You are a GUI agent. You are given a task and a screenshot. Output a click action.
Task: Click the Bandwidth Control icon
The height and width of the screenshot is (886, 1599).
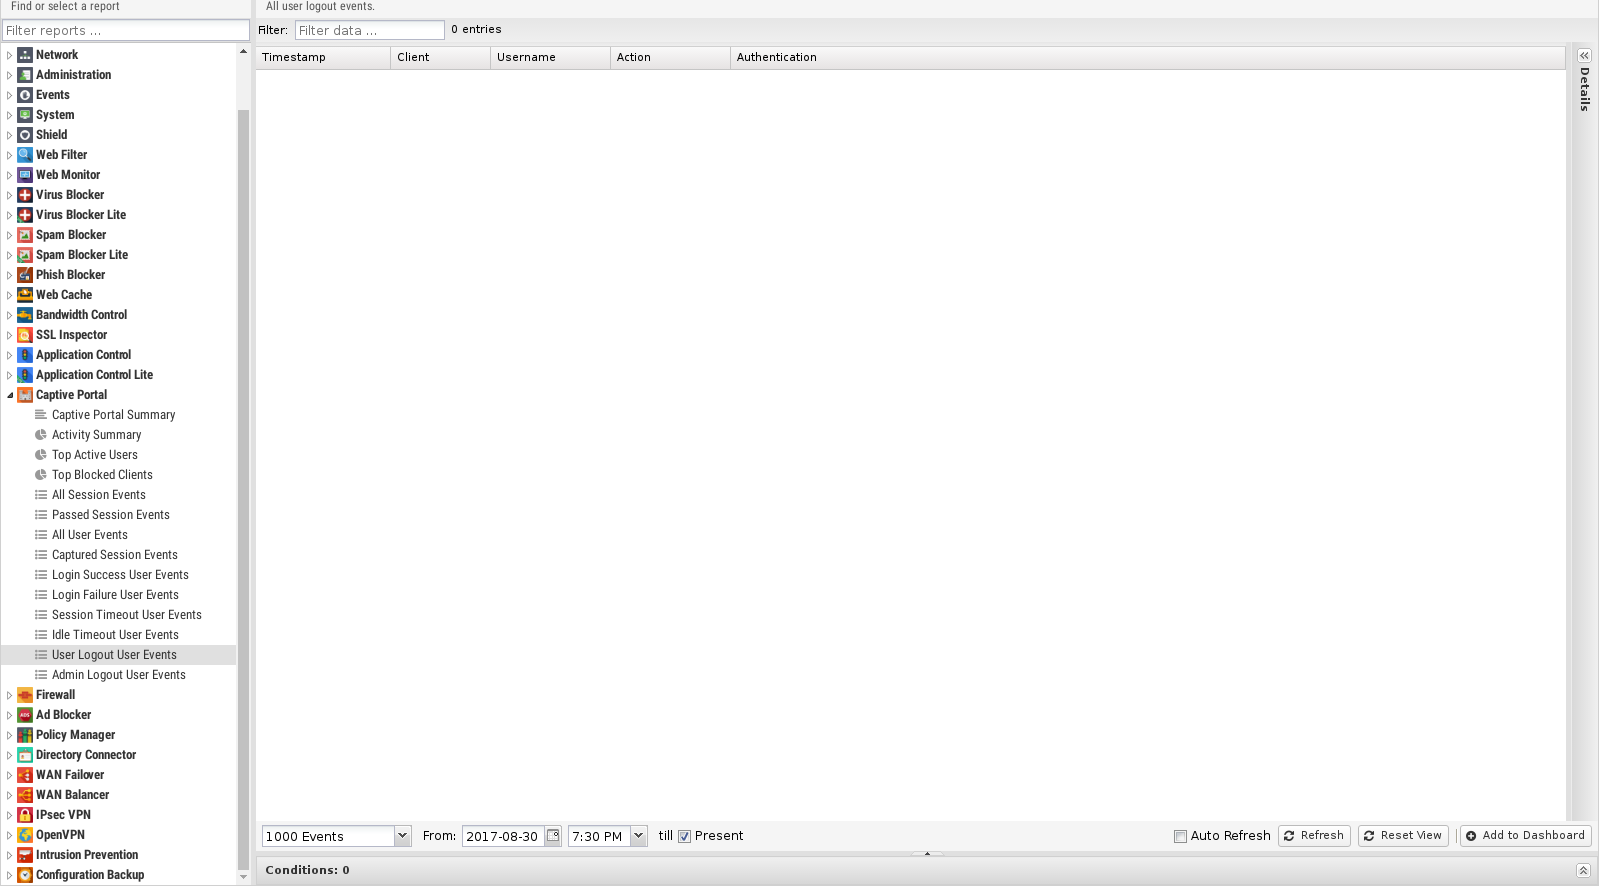(25, 315)
